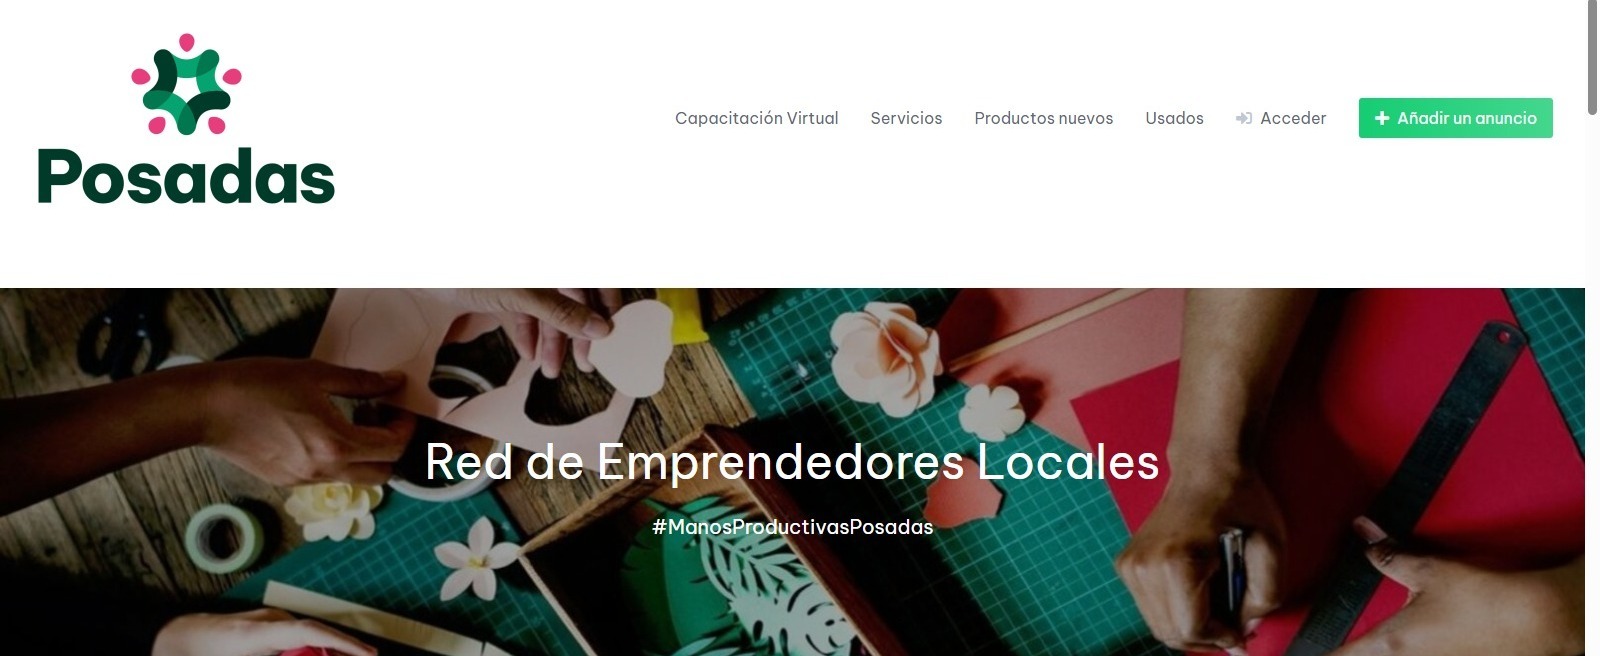Open the Capacitación Virtual menu item
Image resolution: width=1600 pixels, height=656 pixels.
[756, 118]
